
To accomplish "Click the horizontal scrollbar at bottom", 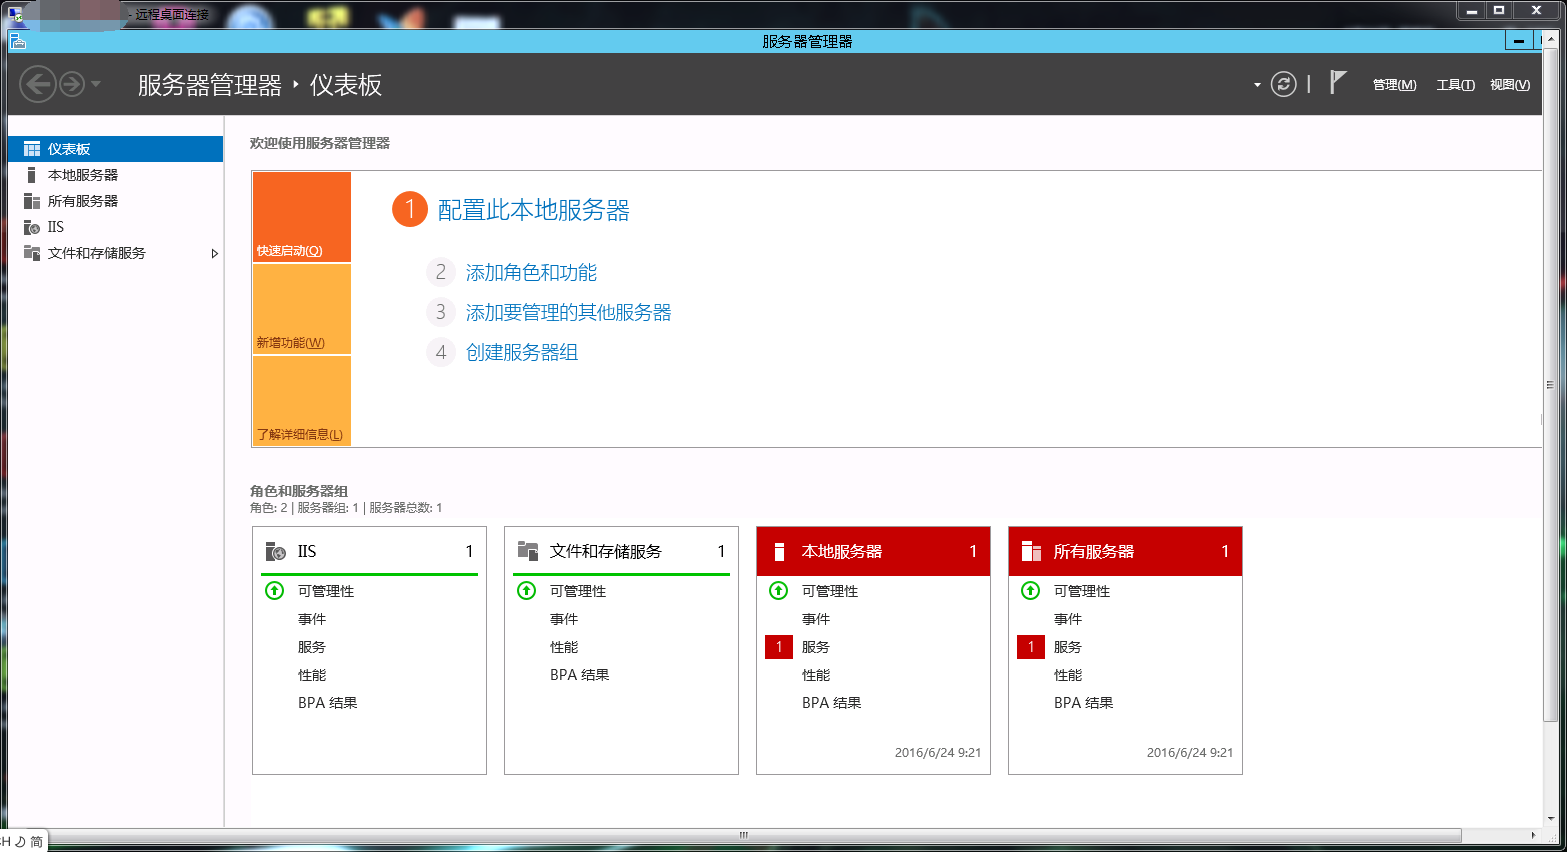I will coord(744,835).
